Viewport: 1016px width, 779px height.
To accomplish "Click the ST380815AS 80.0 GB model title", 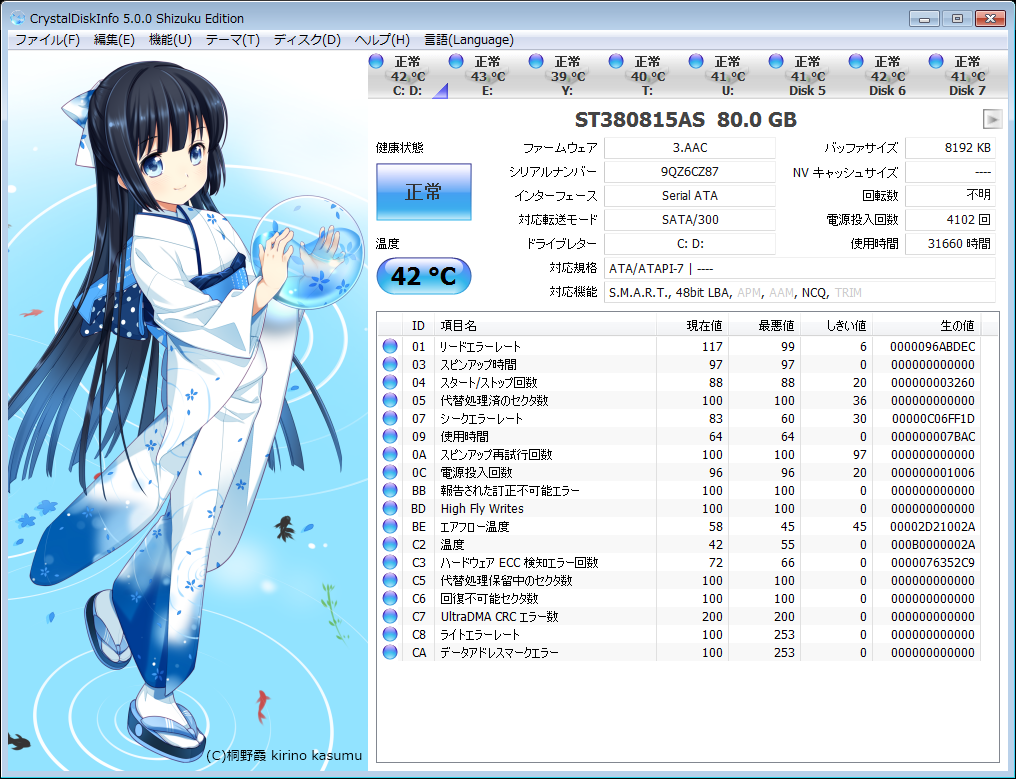I will (686, 120).
